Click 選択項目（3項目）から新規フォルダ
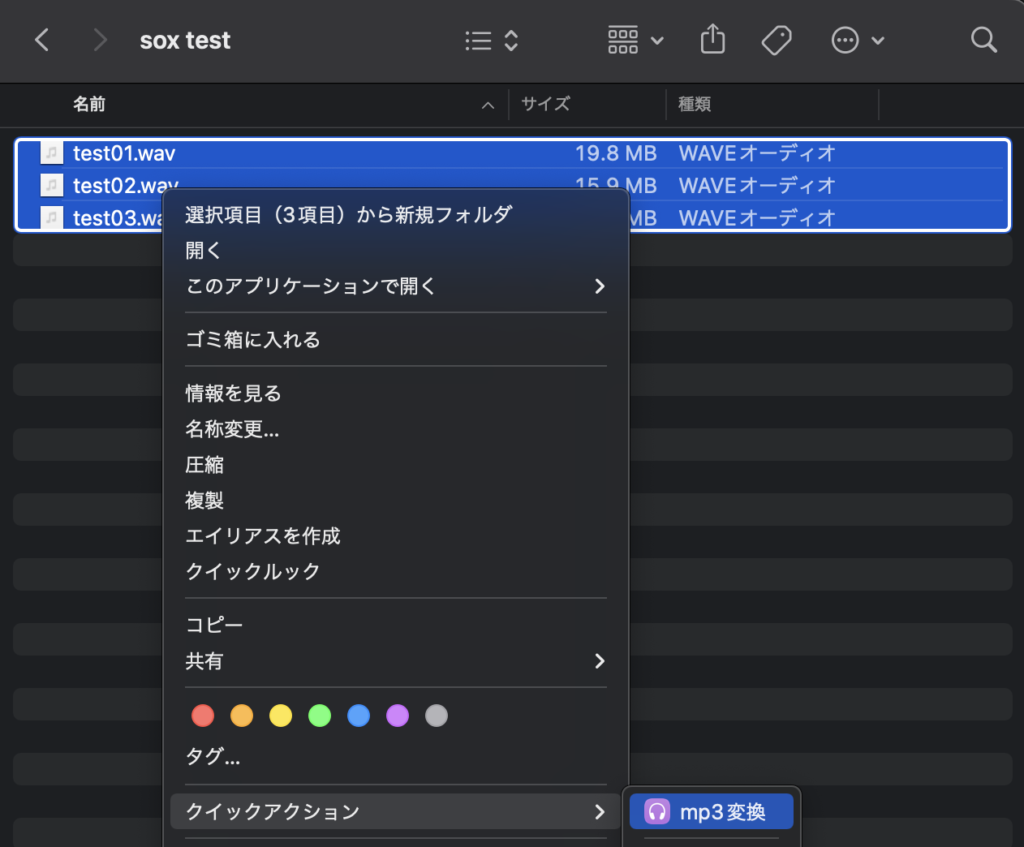 [x=348, y=214]
